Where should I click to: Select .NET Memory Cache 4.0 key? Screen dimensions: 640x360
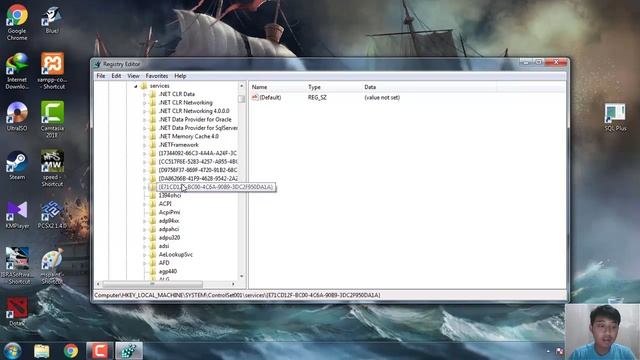click(x=189, y=136)
